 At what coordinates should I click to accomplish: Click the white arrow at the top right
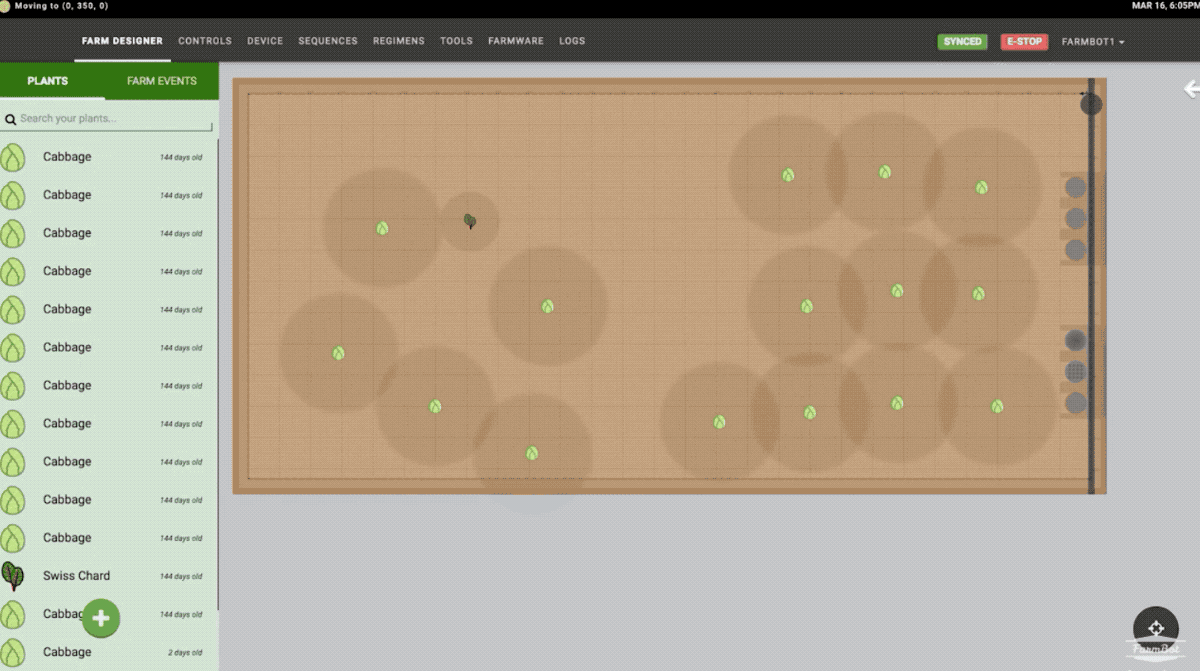[1190, 89]
